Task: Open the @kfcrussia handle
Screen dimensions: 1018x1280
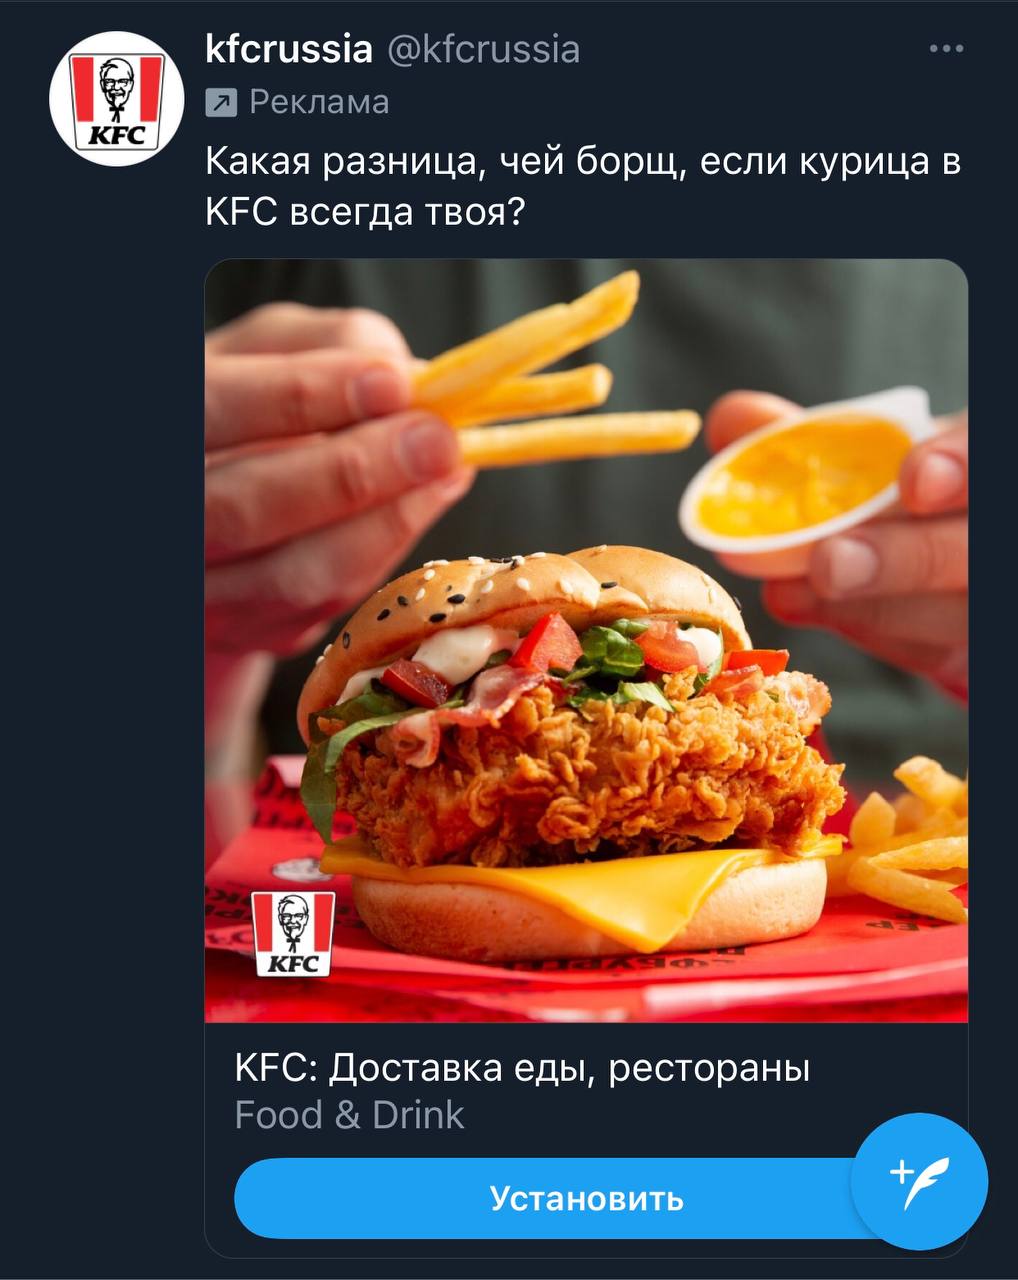Action: pyautogui.click(x=483, y=48)
